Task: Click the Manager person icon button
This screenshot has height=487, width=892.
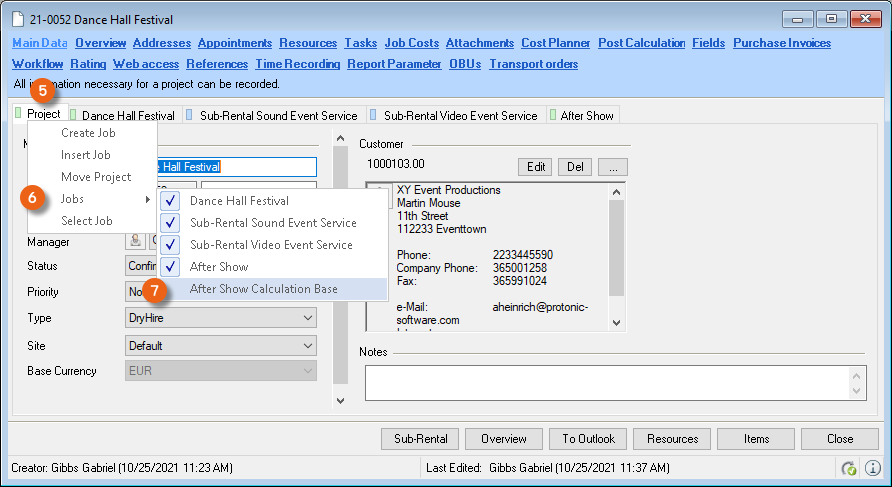Action: click(134, 241)
